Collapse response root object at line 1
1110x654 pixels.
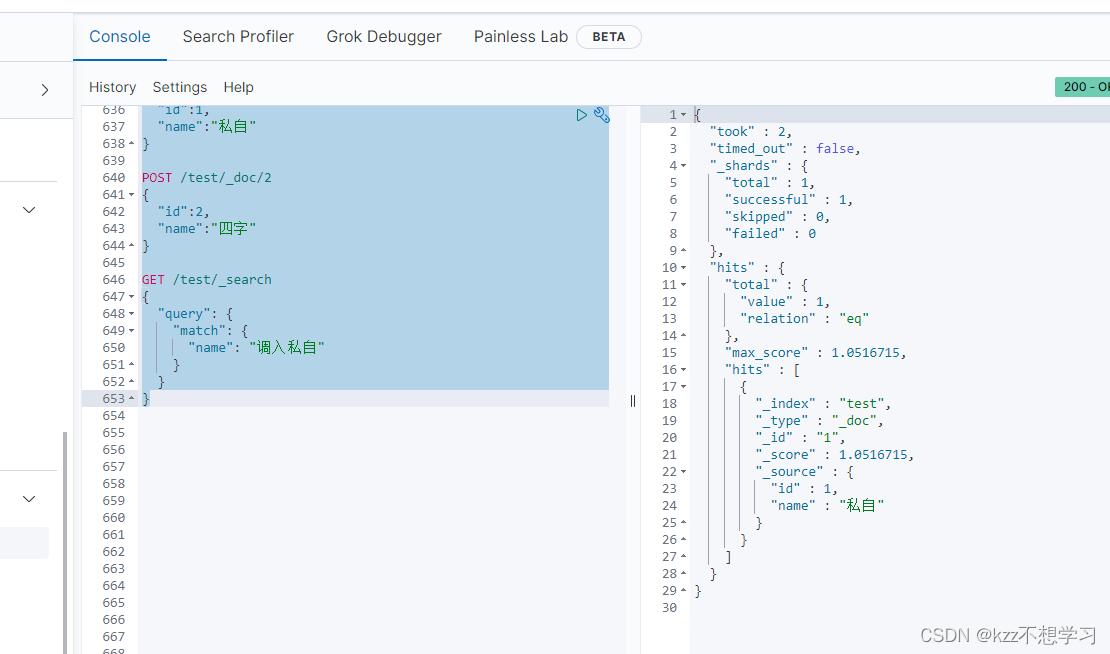(x=683, y=115)
